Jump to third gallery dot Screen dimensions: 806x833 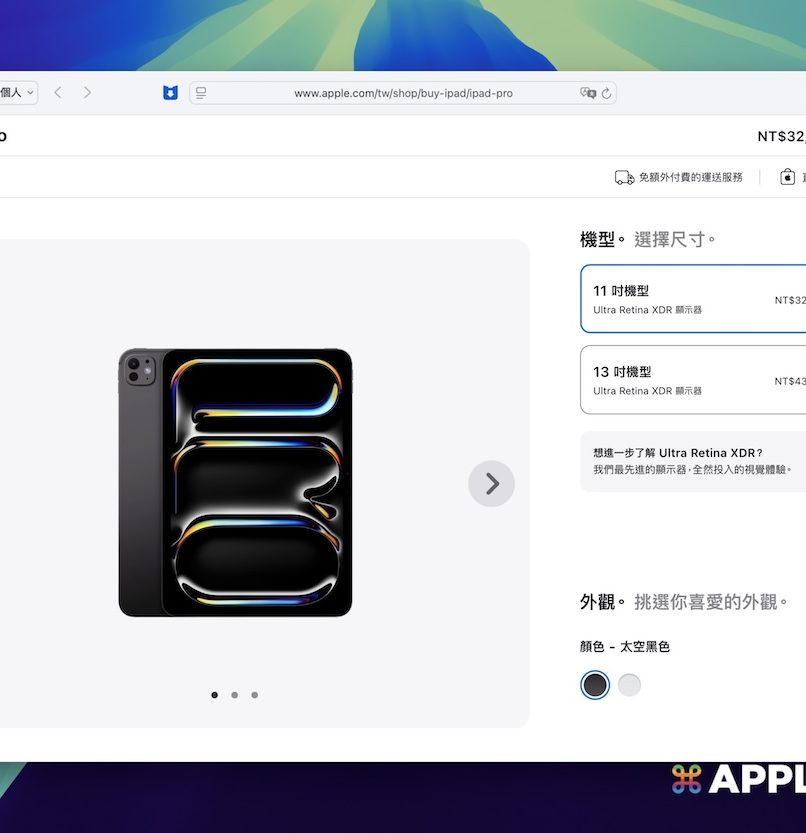pyautogui.click(x=255, y=695)
